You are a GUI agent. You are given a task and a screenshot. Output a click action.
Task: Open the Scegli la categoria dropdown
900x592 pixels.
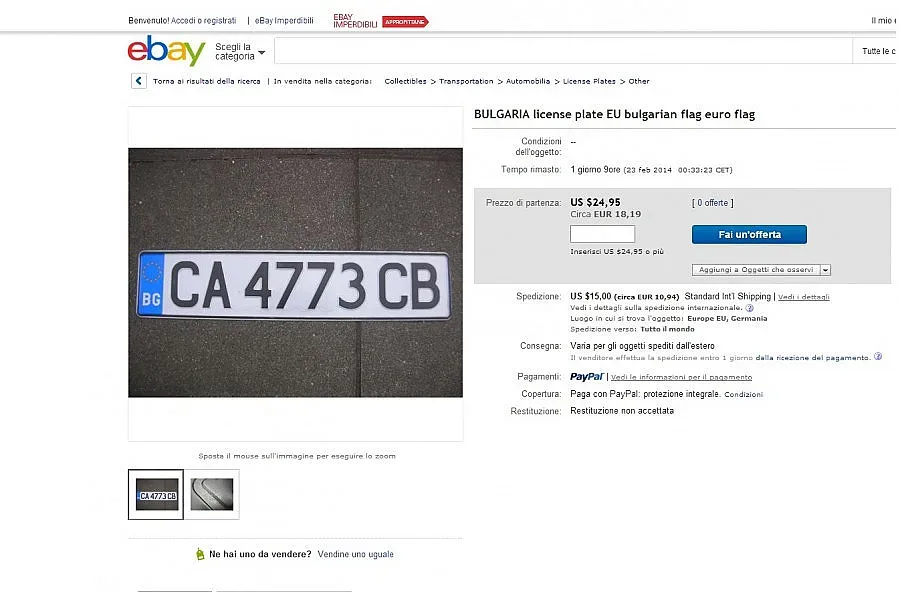[240, 52]
